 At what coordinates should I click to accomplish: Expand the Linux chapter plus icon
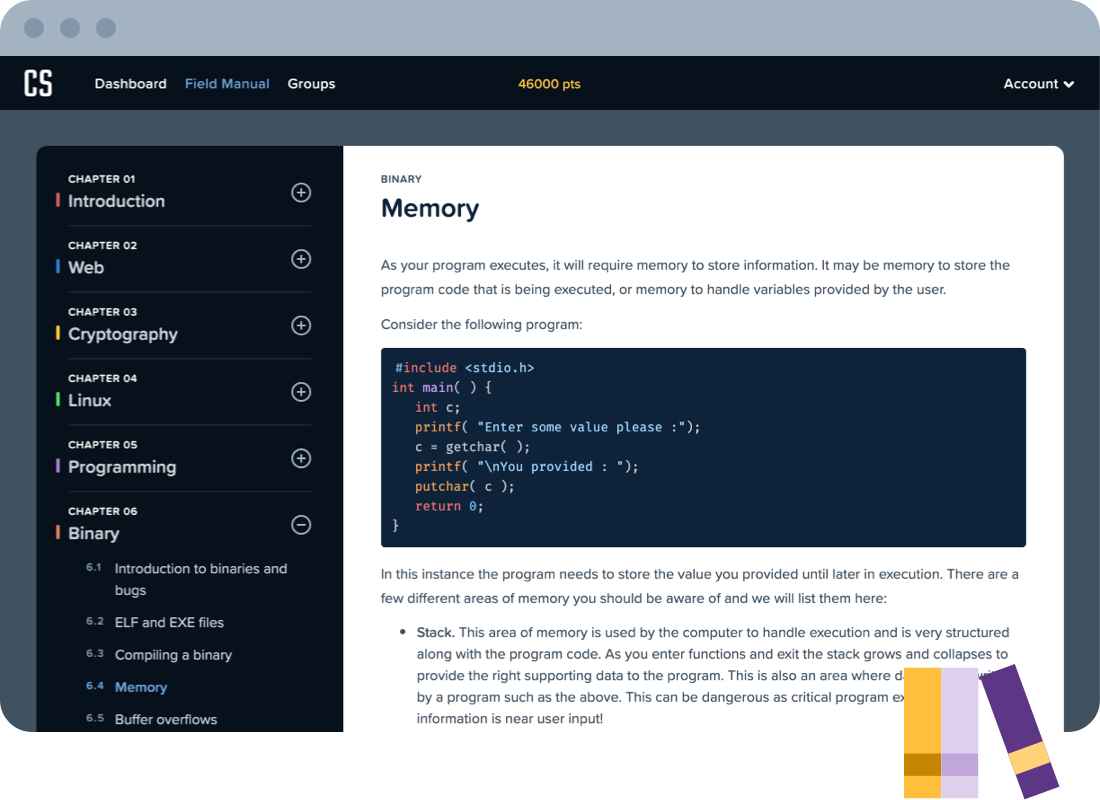click(301, 392)
